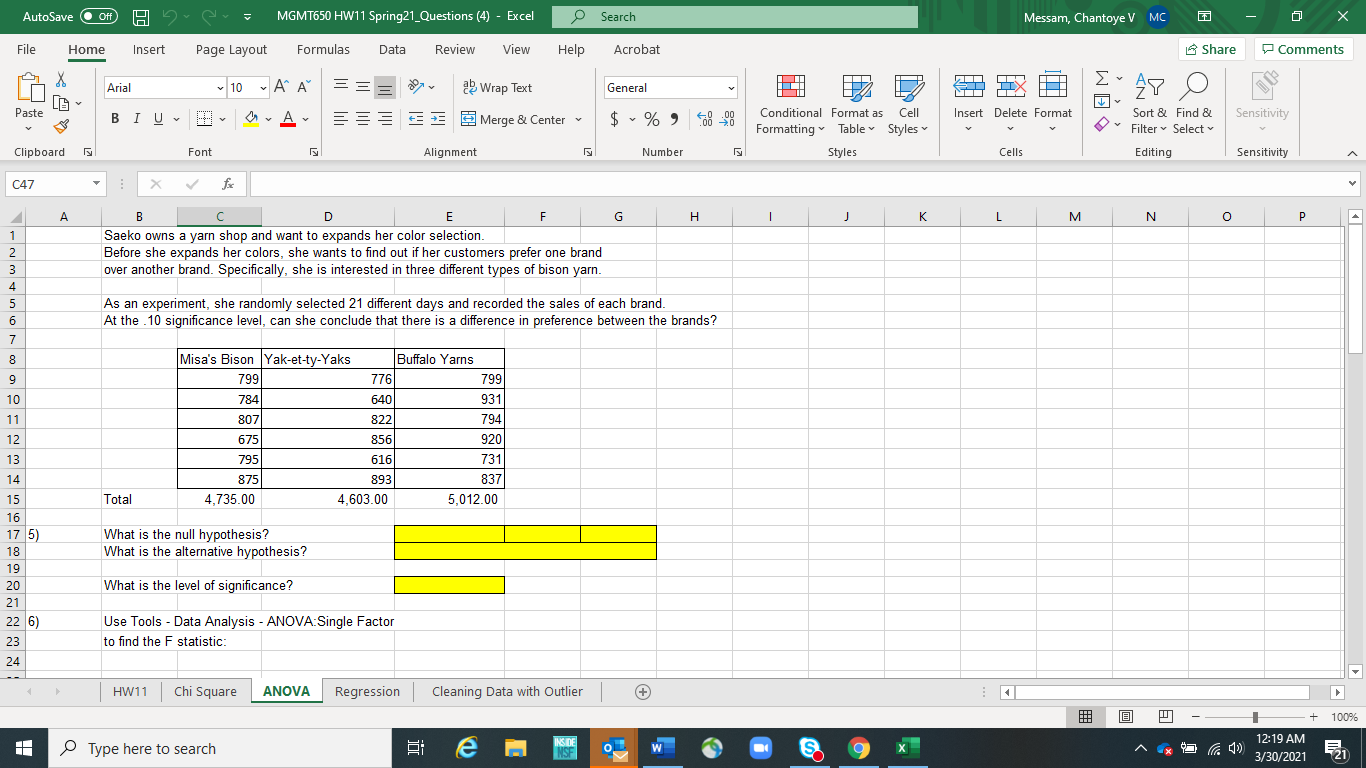The image size is (1366, 768).
Task: Open the Insert ribbon tab
Action: pos(149,49)
